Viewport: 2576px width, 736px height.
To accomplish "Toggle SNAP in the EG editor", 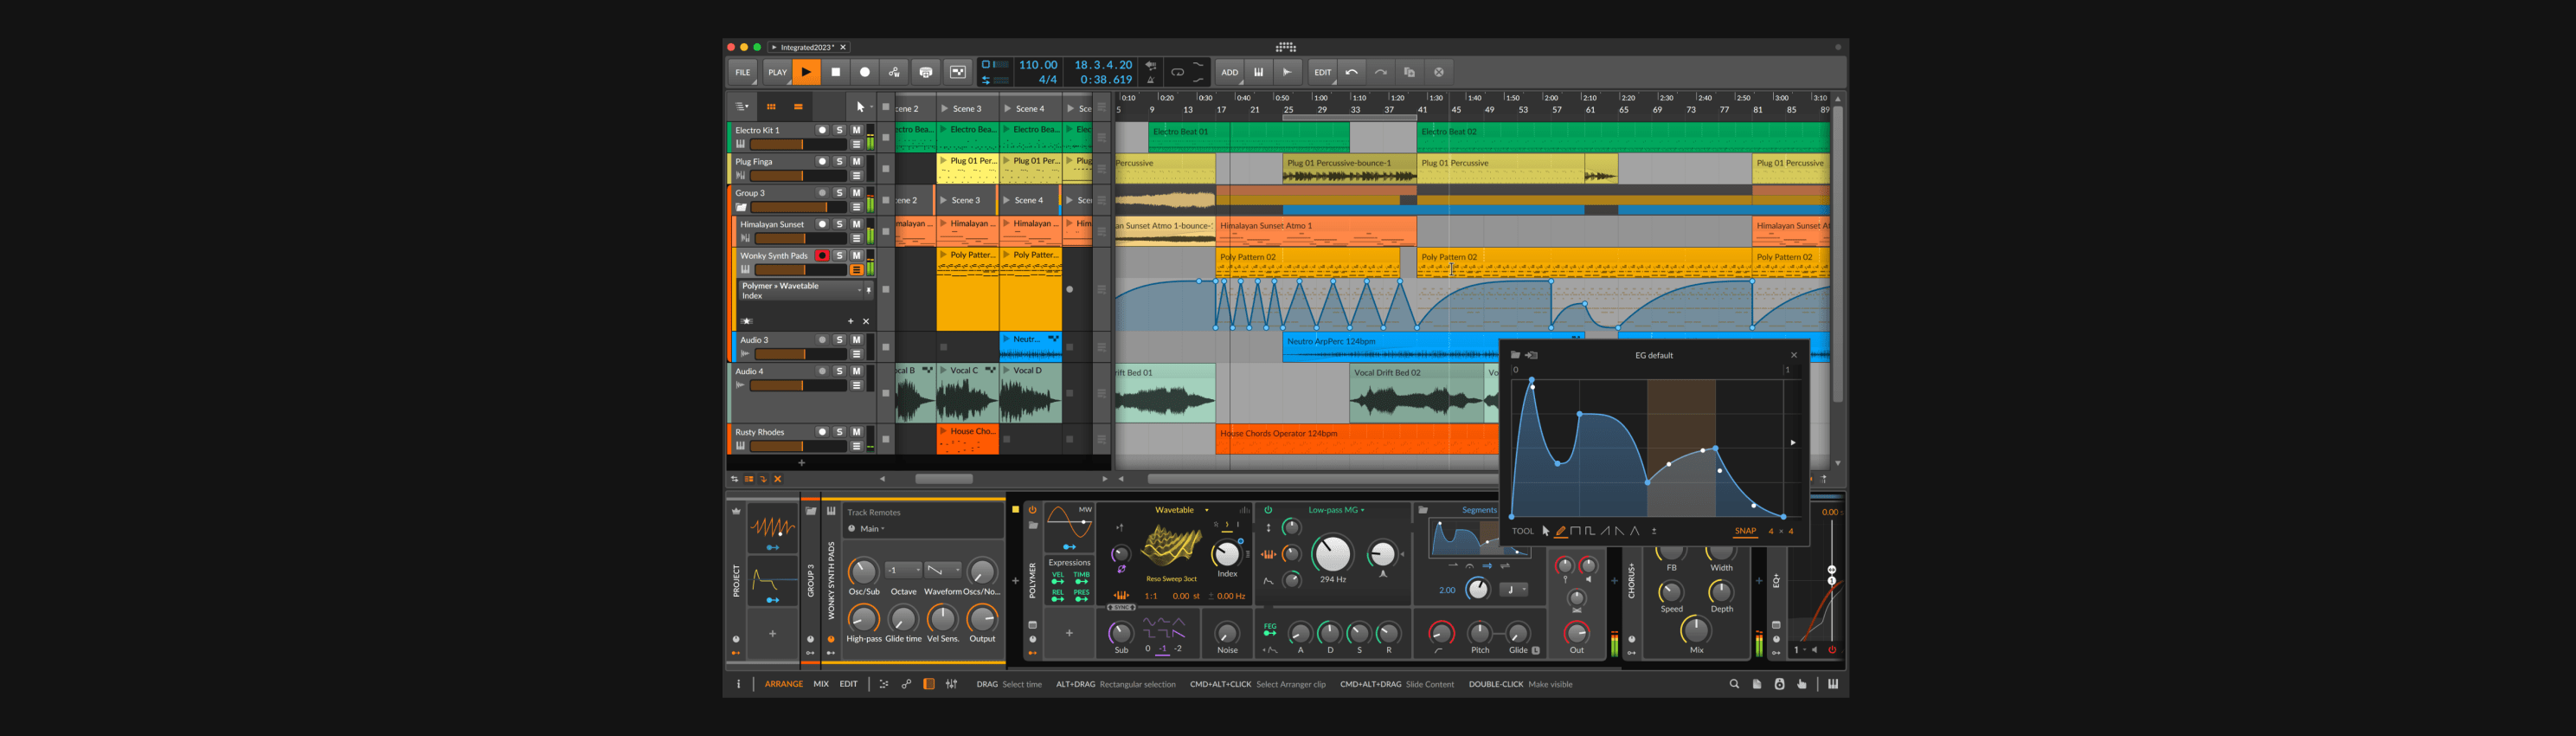I will (x=1745, y=531).
